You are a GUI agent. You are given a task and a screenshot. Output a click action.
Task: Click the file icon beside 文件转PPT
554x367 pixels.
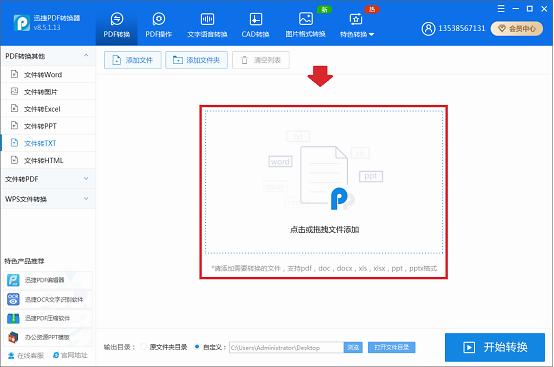click(x=14, y=125)
